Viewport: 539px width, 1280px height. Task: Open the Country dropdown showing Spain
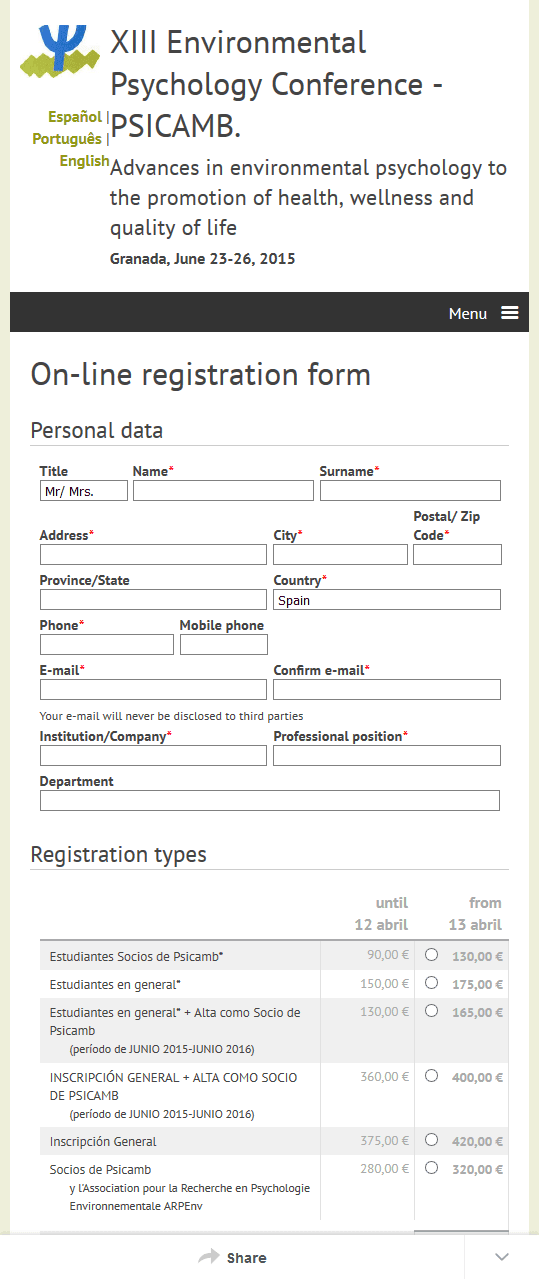(387, 600)
